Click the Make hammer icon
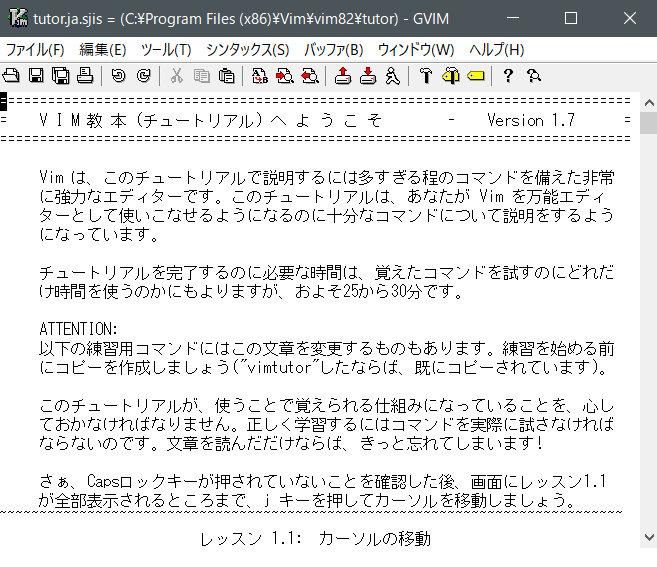 point(426,76)
